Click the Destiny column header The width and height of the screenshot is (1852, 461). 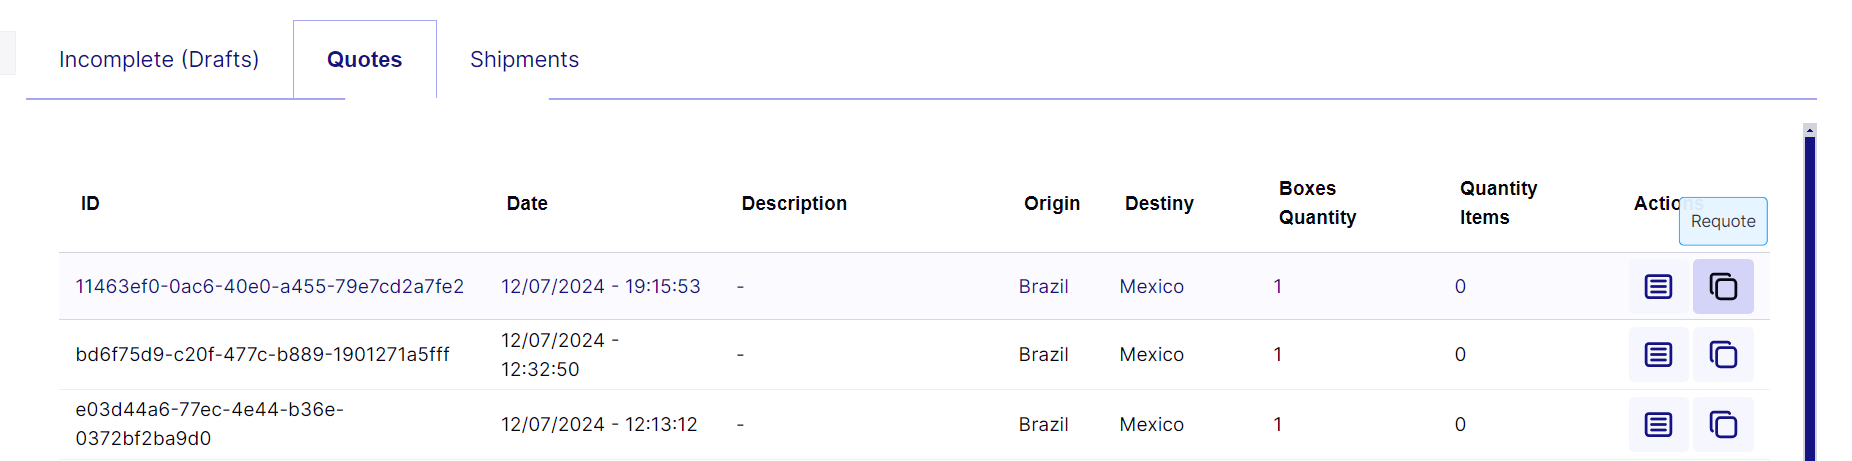pos(1159,204)
